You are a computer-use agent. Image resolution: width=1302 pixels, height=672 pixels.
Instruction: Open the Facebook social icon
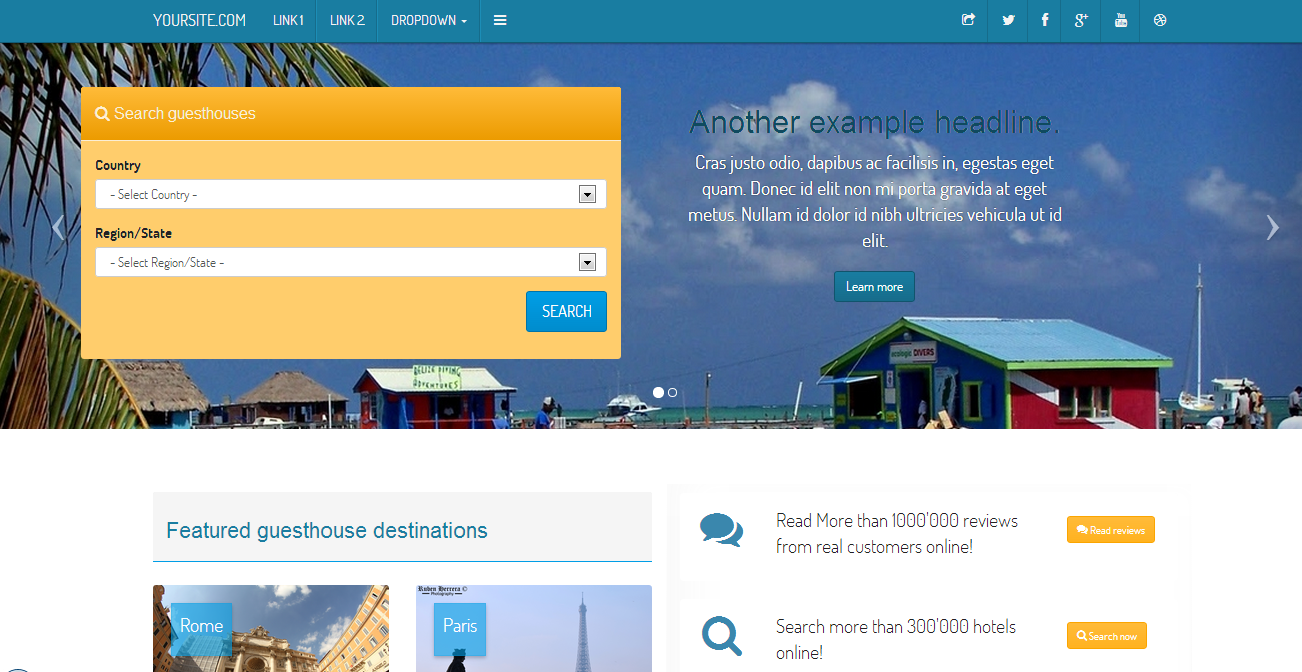pyautogui.click(x=1045, y=20)
